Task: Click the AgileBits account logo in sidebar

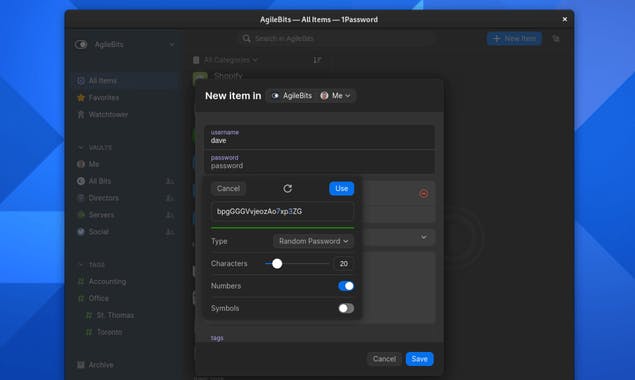Action: click(81, 45)
